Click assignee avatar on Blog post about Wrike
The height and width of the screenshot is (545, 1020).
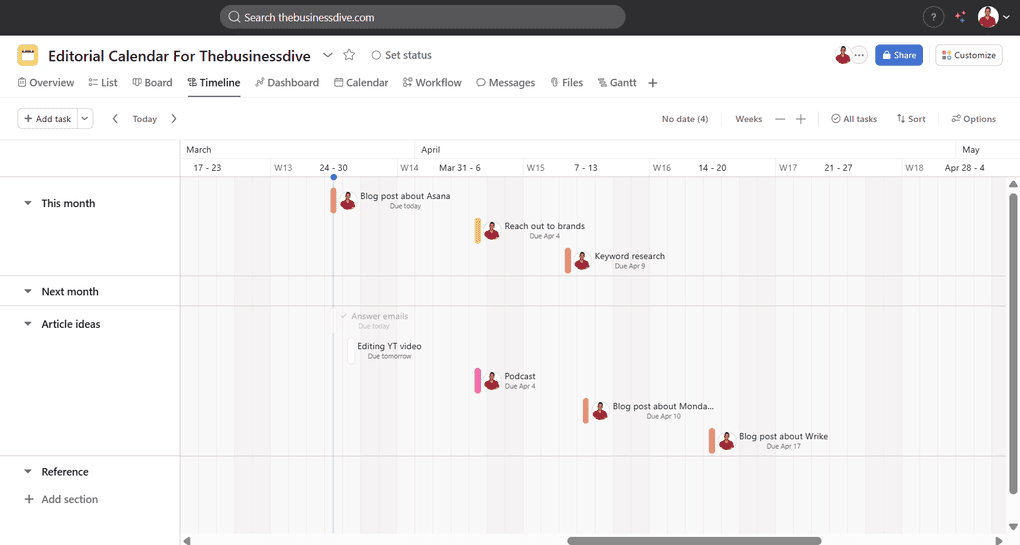click(727, 441)
